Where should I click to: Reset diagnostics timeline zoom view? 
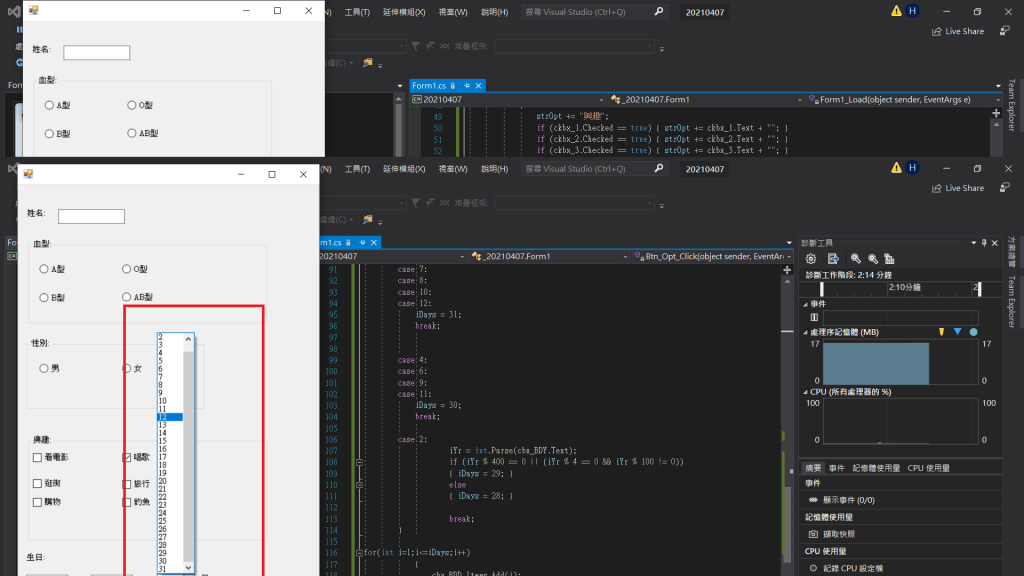tap(889, 259)
